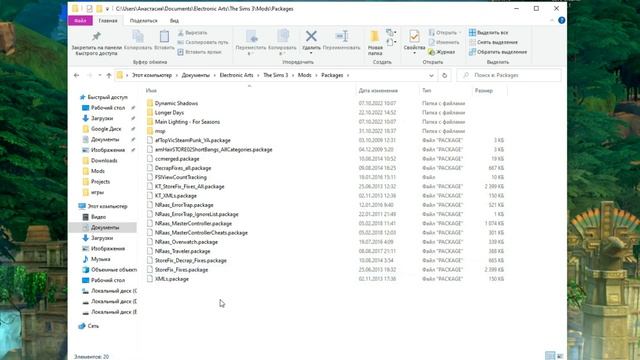Switch to the Вид ribbon tab
Screen dimensions: 640x360
click(174, 20)
